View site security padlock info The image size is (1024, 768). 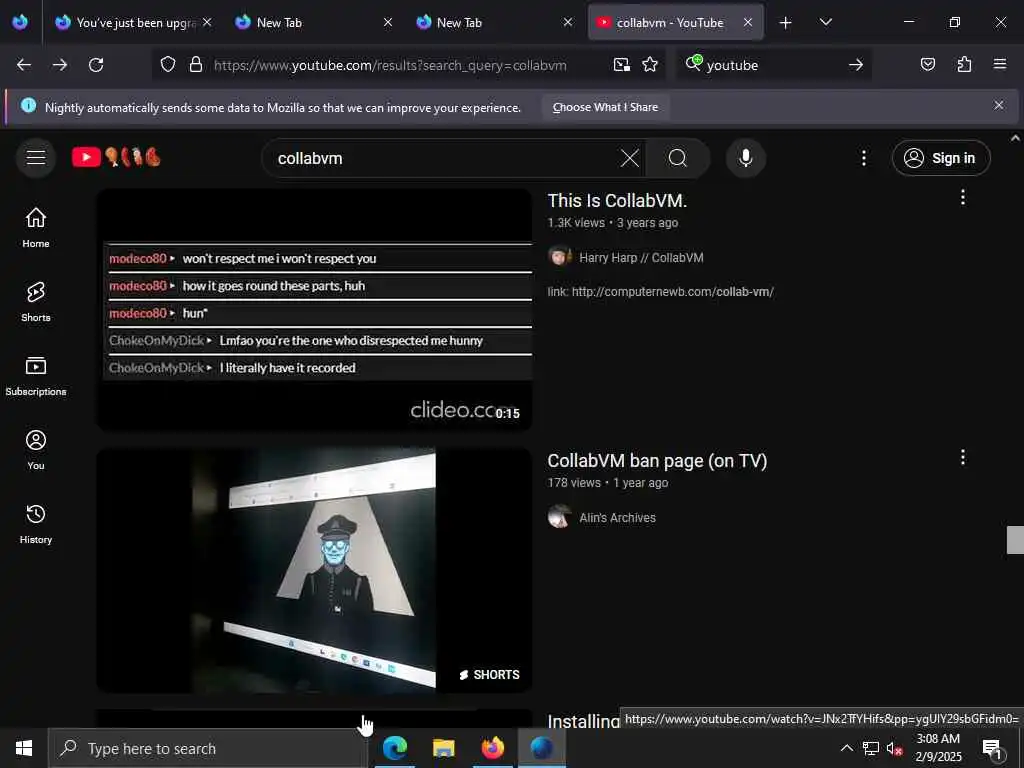coord(195,65)
